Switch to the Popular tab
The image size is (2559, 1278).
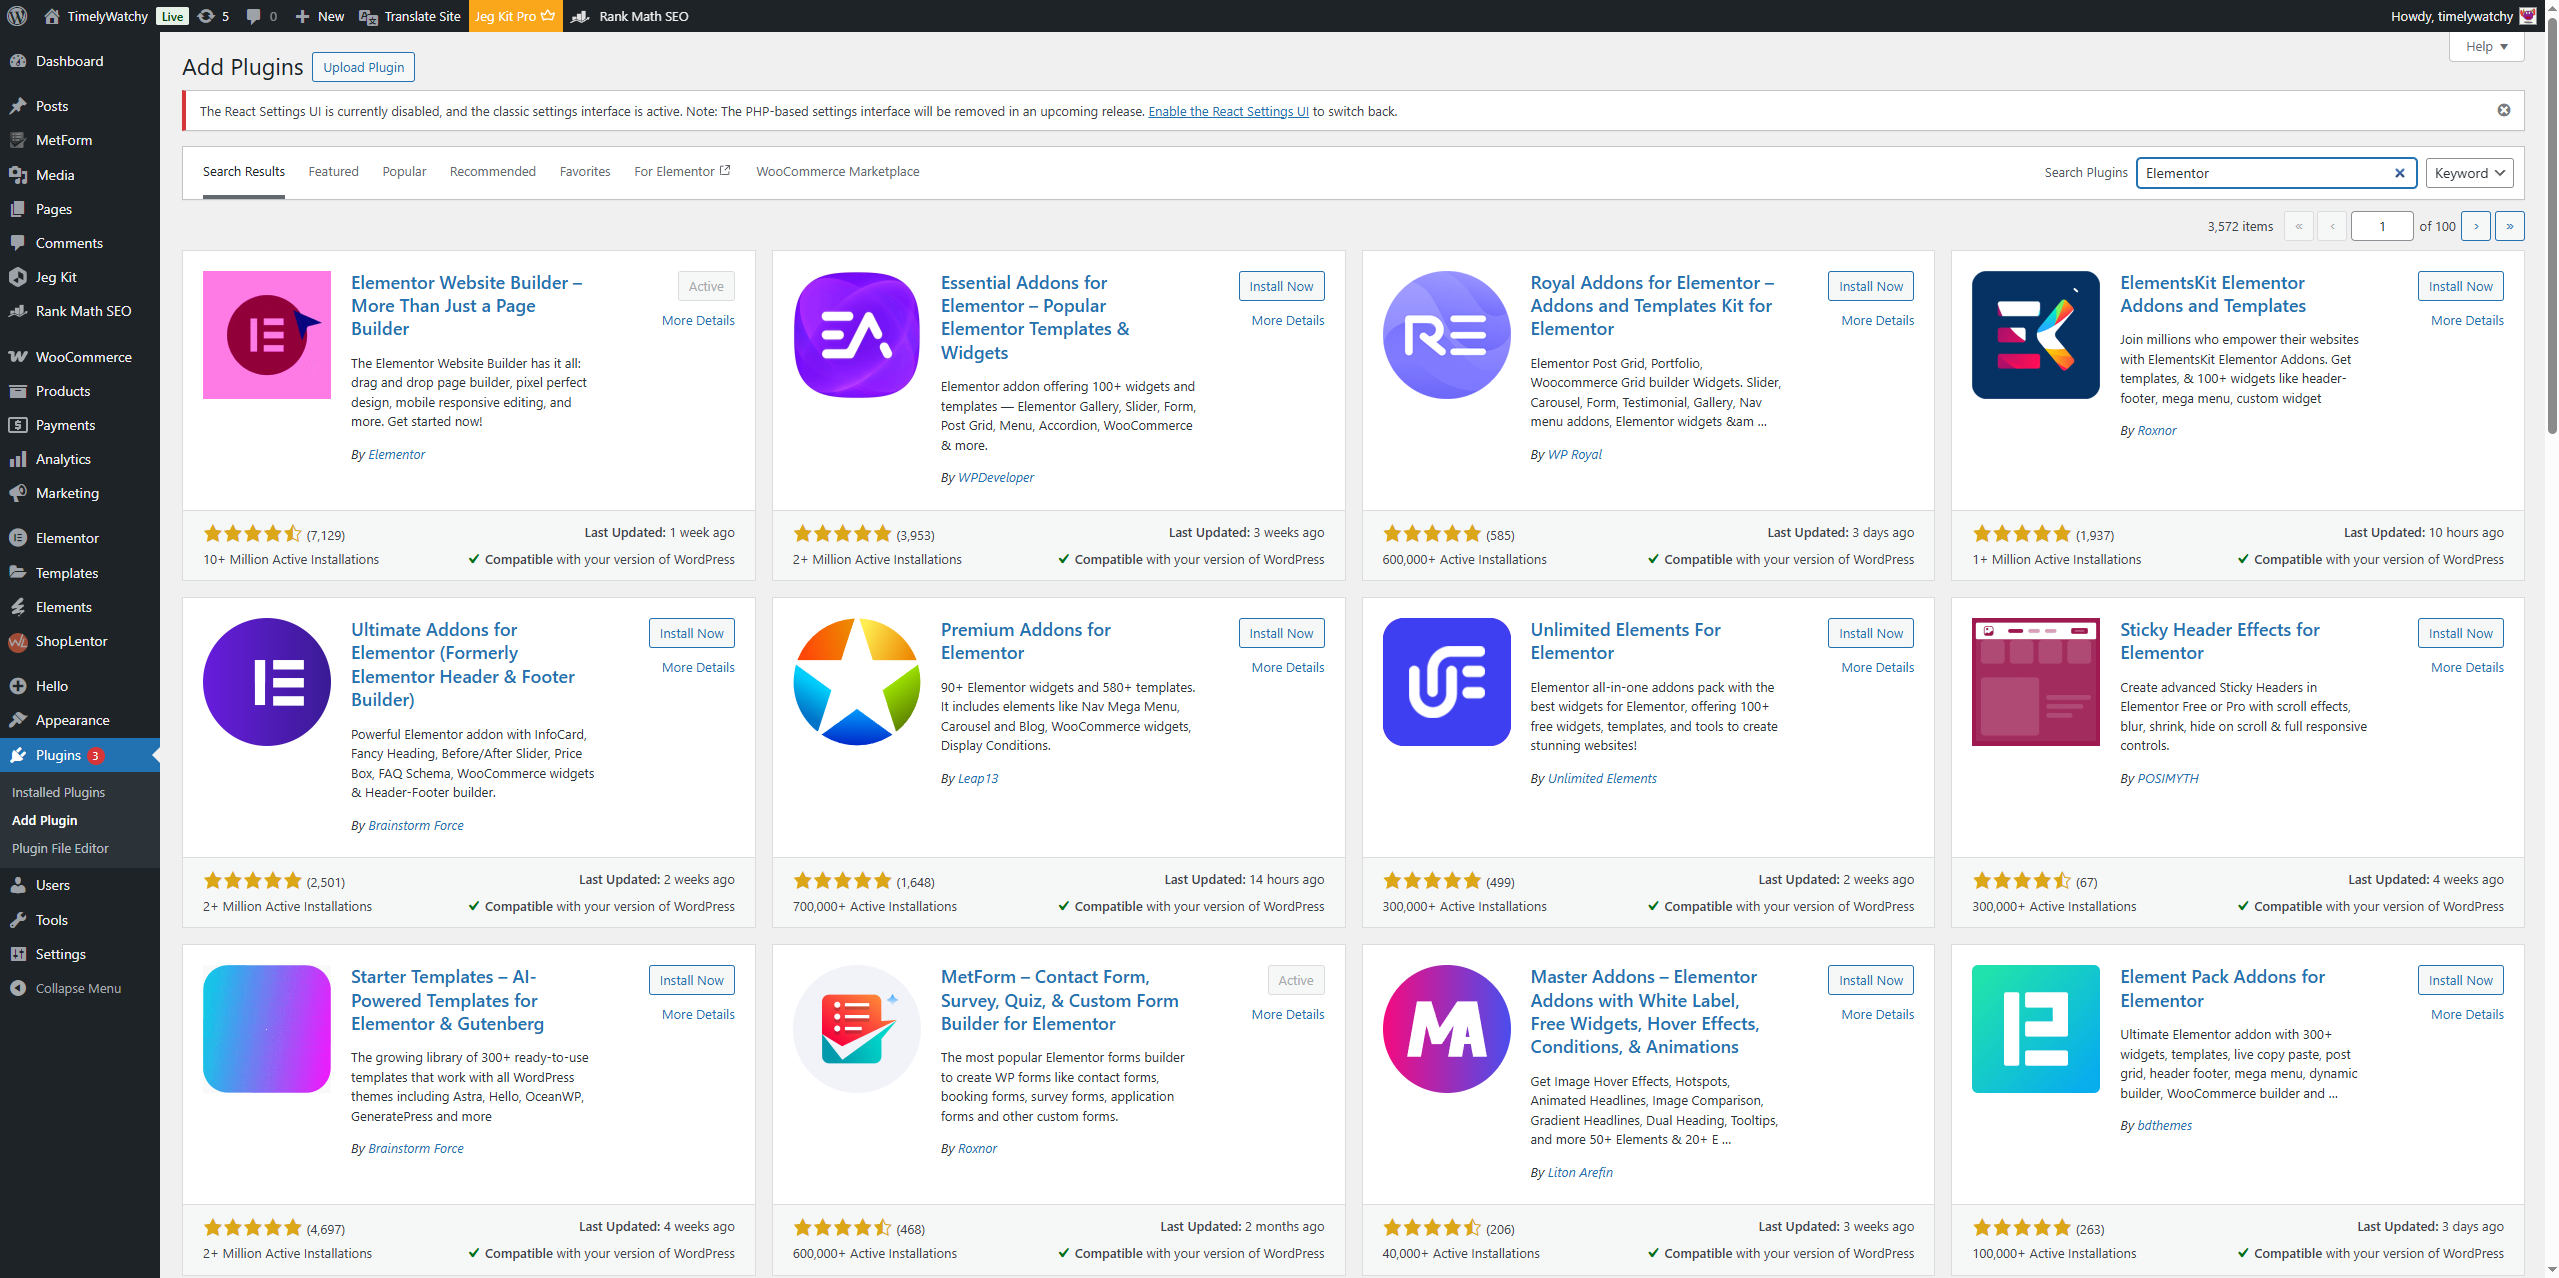click(x=404, y=172)
